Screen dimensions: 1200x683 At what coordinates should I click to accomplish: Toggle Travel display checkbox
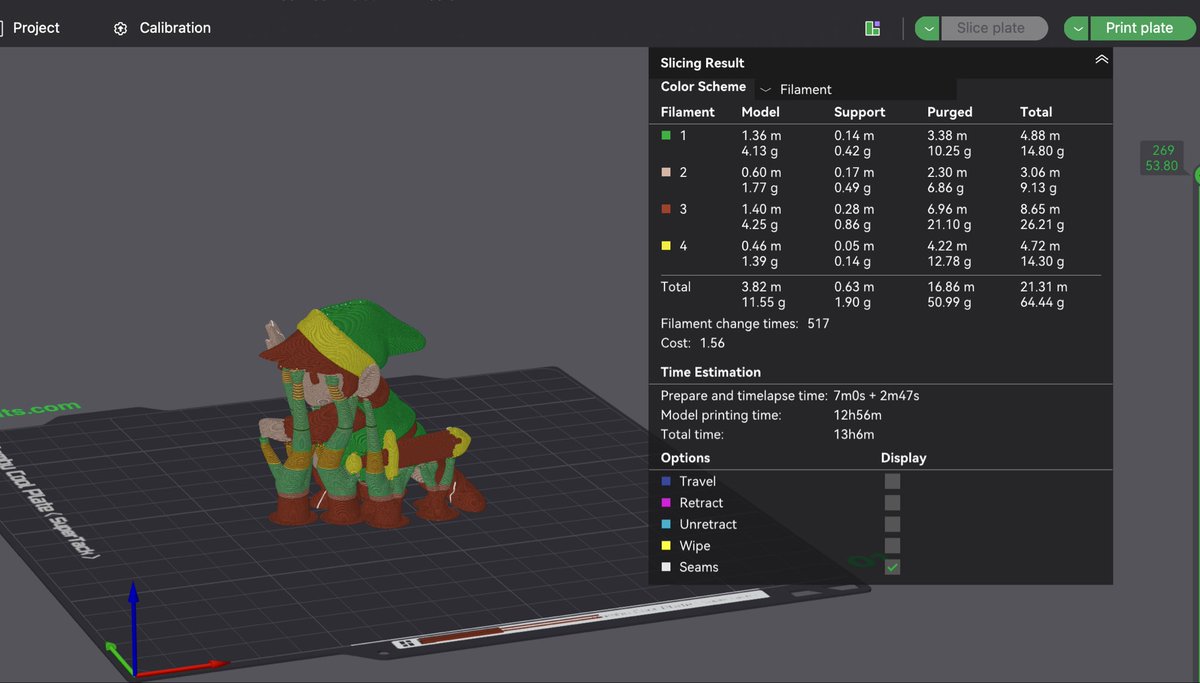pos(892,481)
